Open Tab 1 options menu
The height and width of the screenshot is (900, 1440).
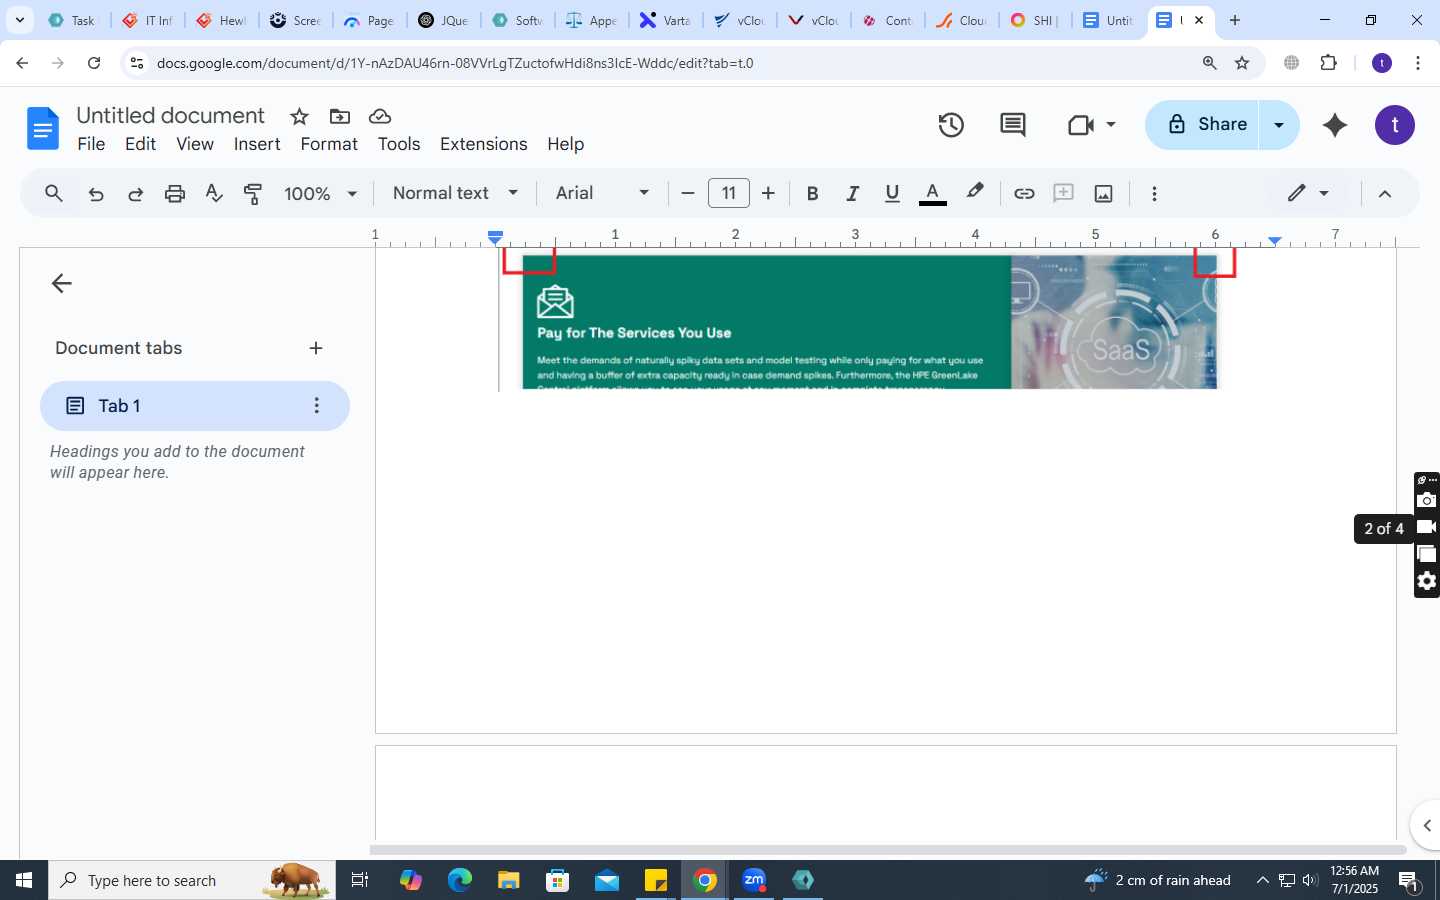coord(316,406)
